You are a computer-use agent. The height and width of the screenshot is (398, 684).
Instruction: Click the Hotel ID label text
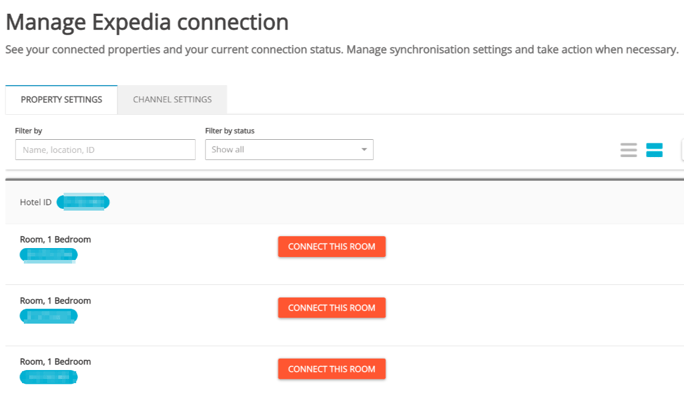35,202
